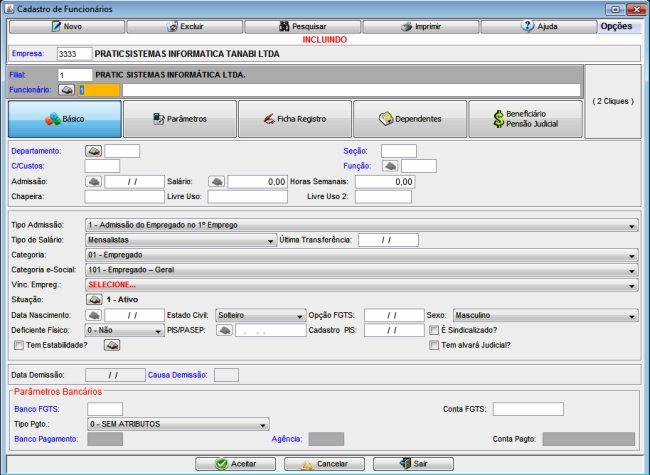Open Vínc. Empreg. SELECIONE dropdown

click(x=362, y=285)
